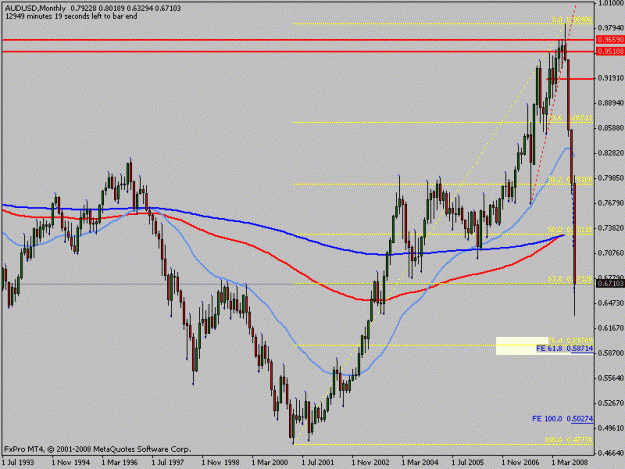Image resolution: width=625 pixels, height=469 pixels.
Task: Click the 1.01000 price axis label
Action: [611, 3]
